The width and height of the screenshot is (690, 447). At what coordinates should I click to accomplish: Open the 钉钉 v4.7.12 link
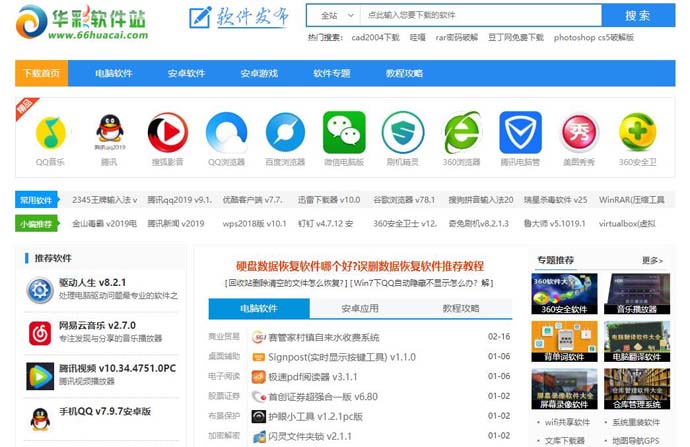(x=325, y=224)
